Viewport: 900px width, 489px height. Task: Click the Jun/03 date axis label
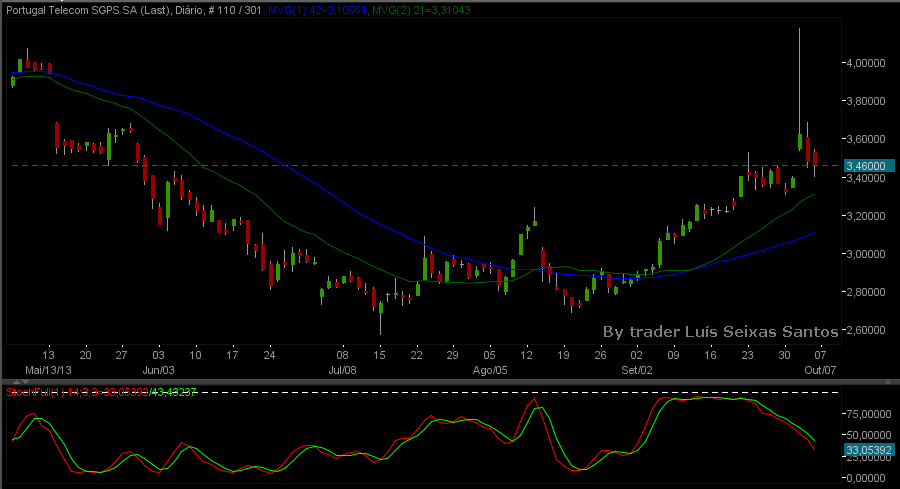pos(158,370)
